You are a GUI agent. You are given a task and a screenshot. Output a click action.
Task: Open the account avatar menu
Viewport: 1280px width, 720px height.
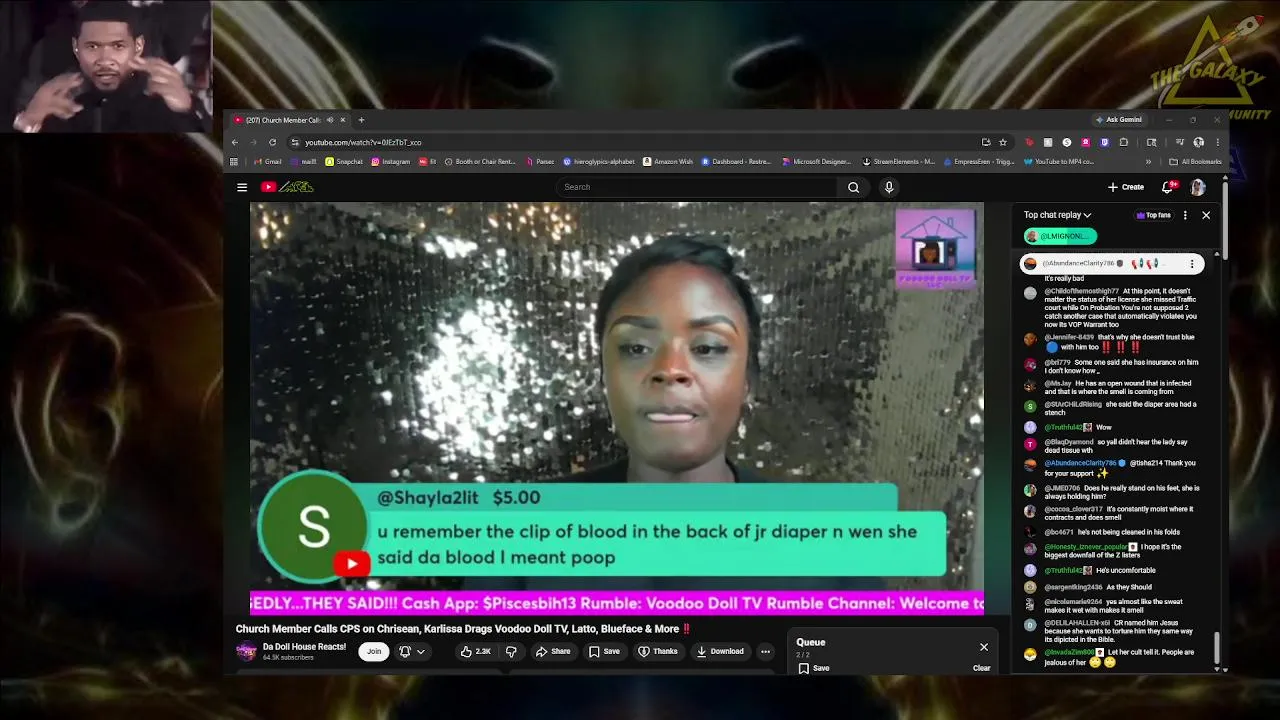point(1198,187)
